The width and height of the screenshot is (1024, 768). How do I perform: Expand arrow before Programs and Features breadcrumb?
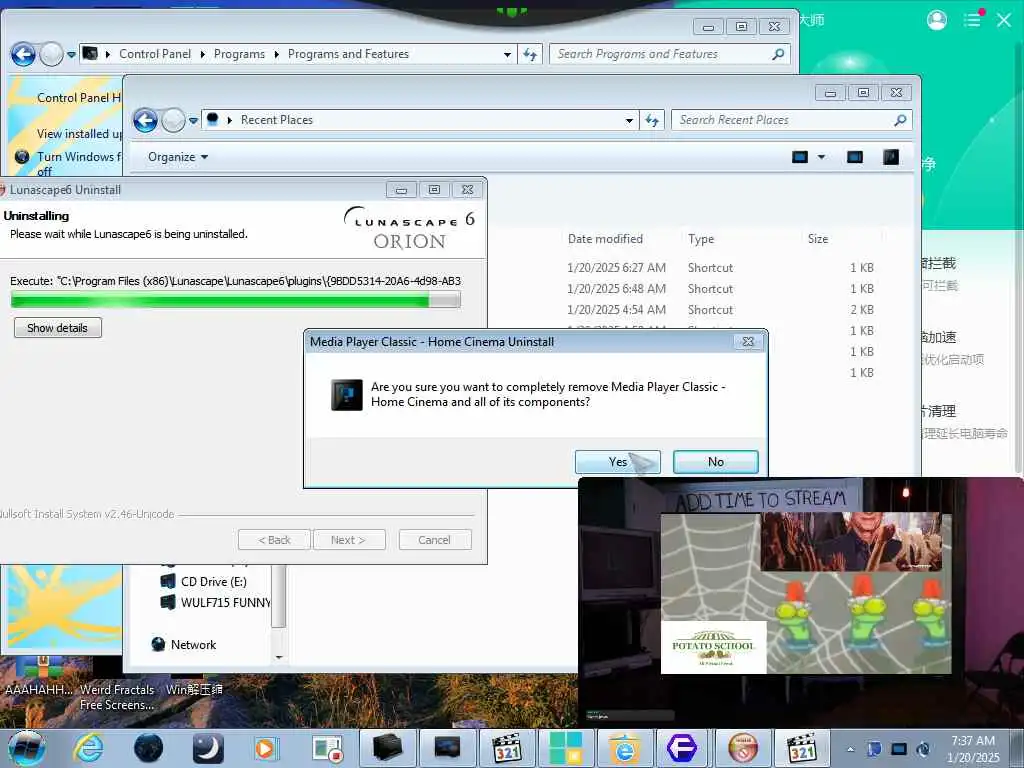pos(276,54)
